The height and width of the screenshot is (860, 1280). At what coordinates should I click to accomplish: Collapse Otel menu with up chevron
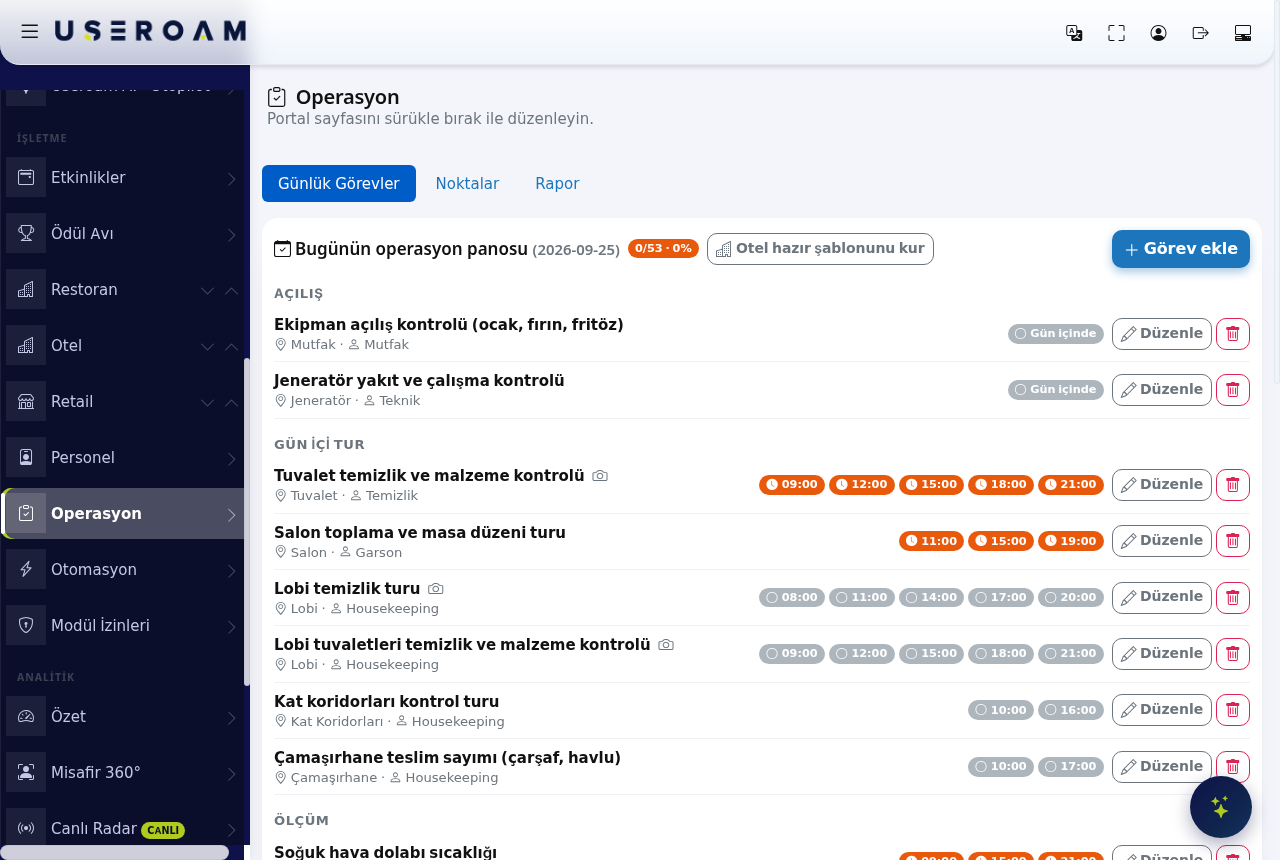pyautogui.click(x=231, y=346)
